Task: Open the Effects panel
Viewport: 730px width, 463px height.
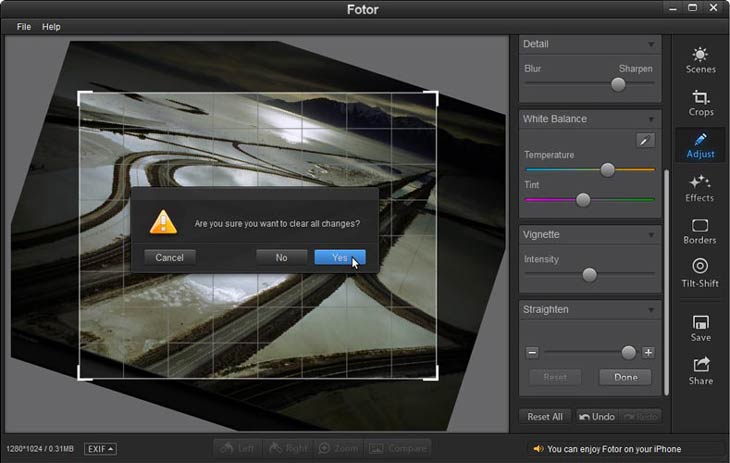Action: point(700,187)
